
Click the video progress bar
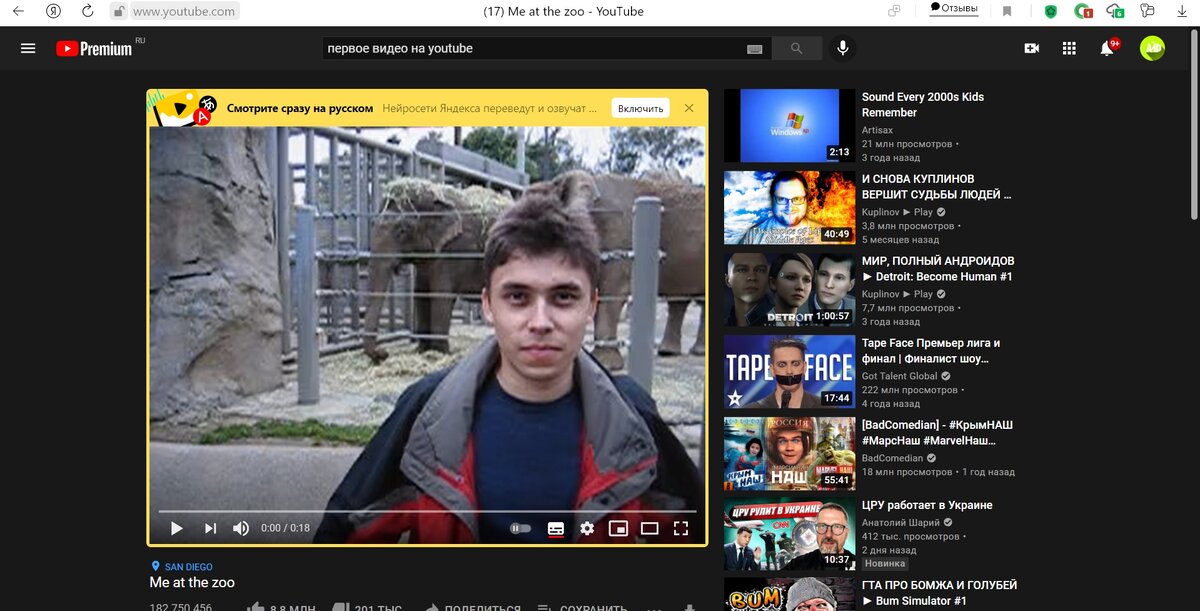click(428, 511)
